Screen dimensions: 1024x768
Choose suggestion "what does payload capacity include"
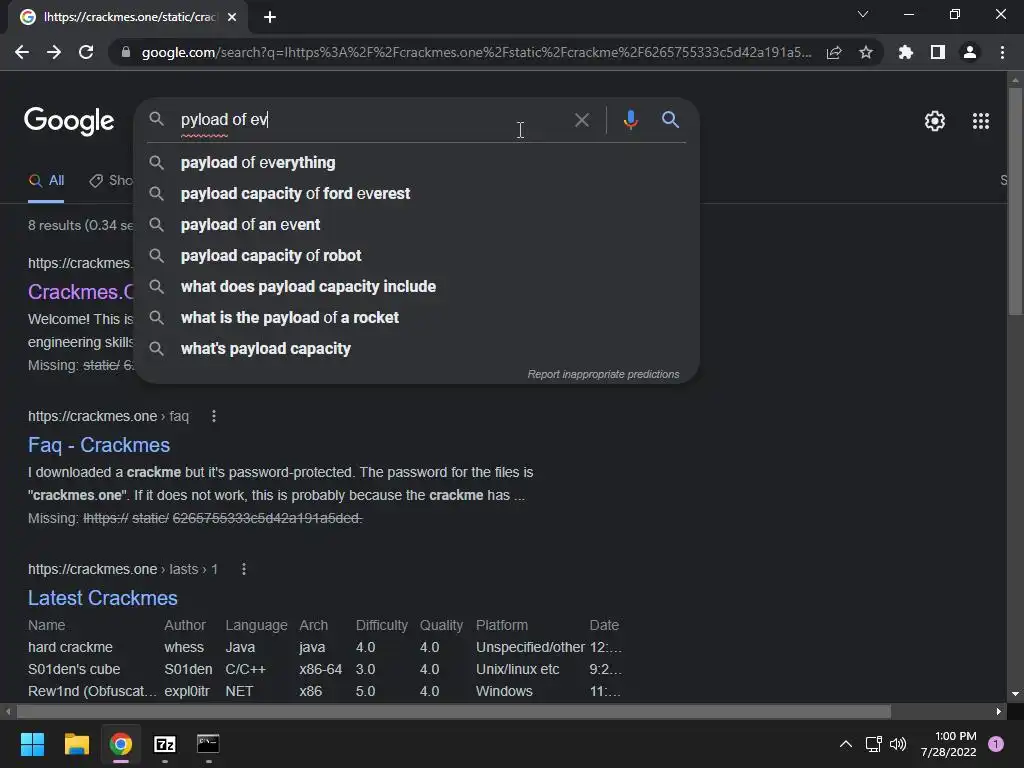pos(416,287)
